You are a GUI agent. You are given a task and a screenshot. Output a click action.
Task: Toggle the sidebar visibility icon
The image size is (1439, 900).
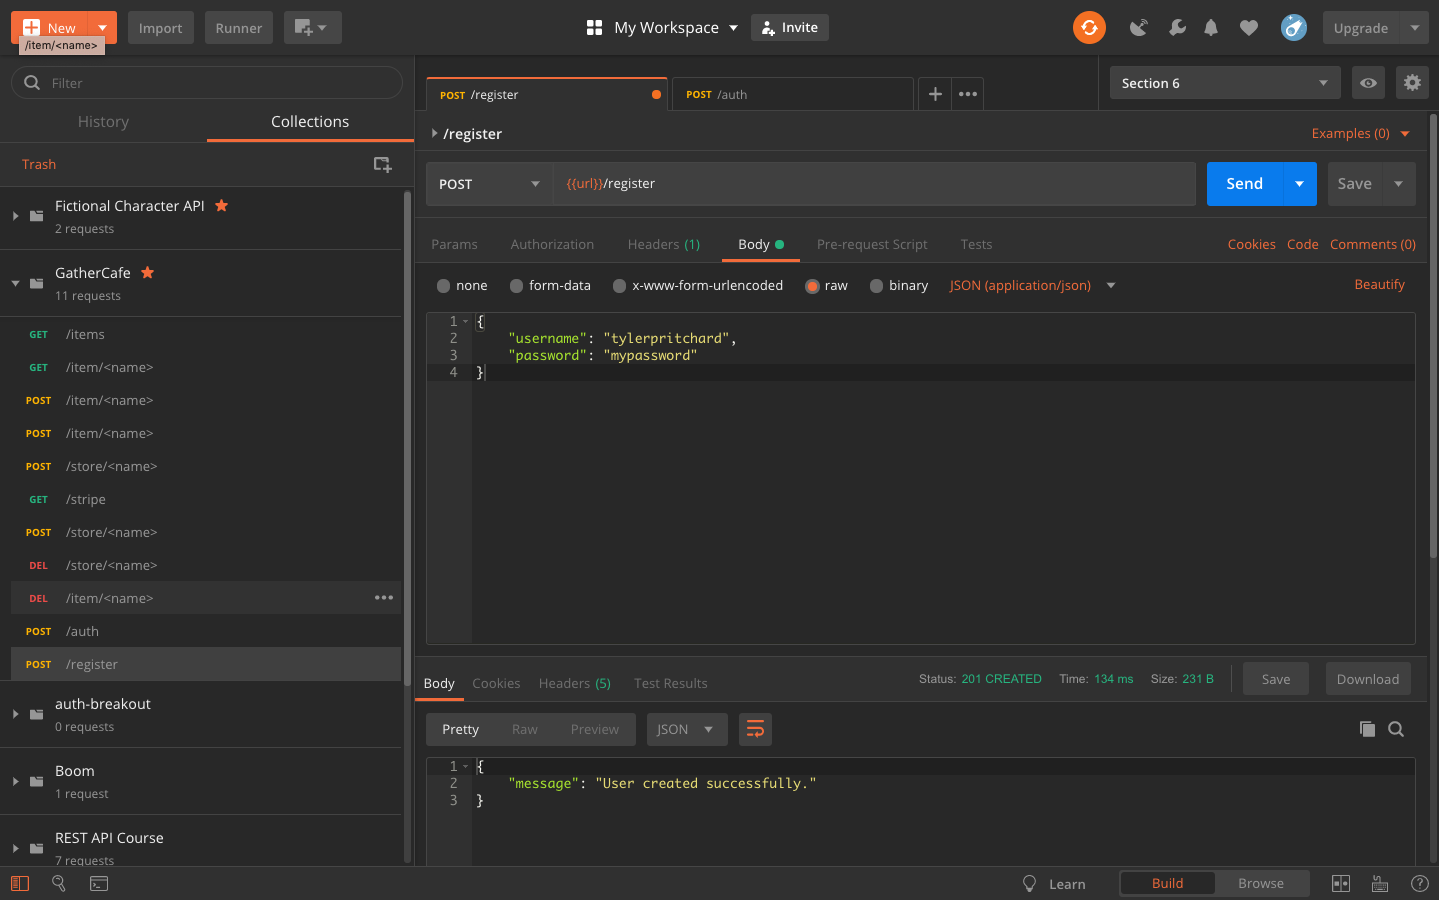tap(20, 883)
